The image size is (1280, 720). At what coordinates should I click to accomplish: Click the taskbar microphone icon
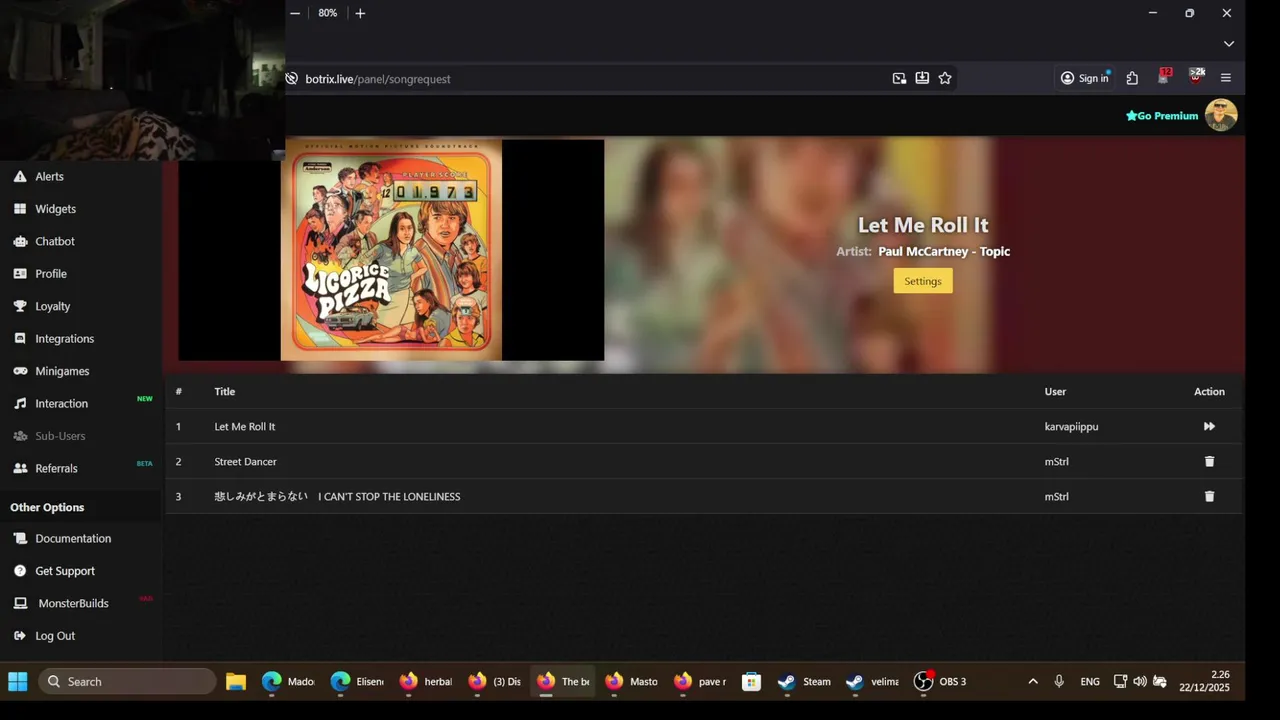[x=1059, y=682]
